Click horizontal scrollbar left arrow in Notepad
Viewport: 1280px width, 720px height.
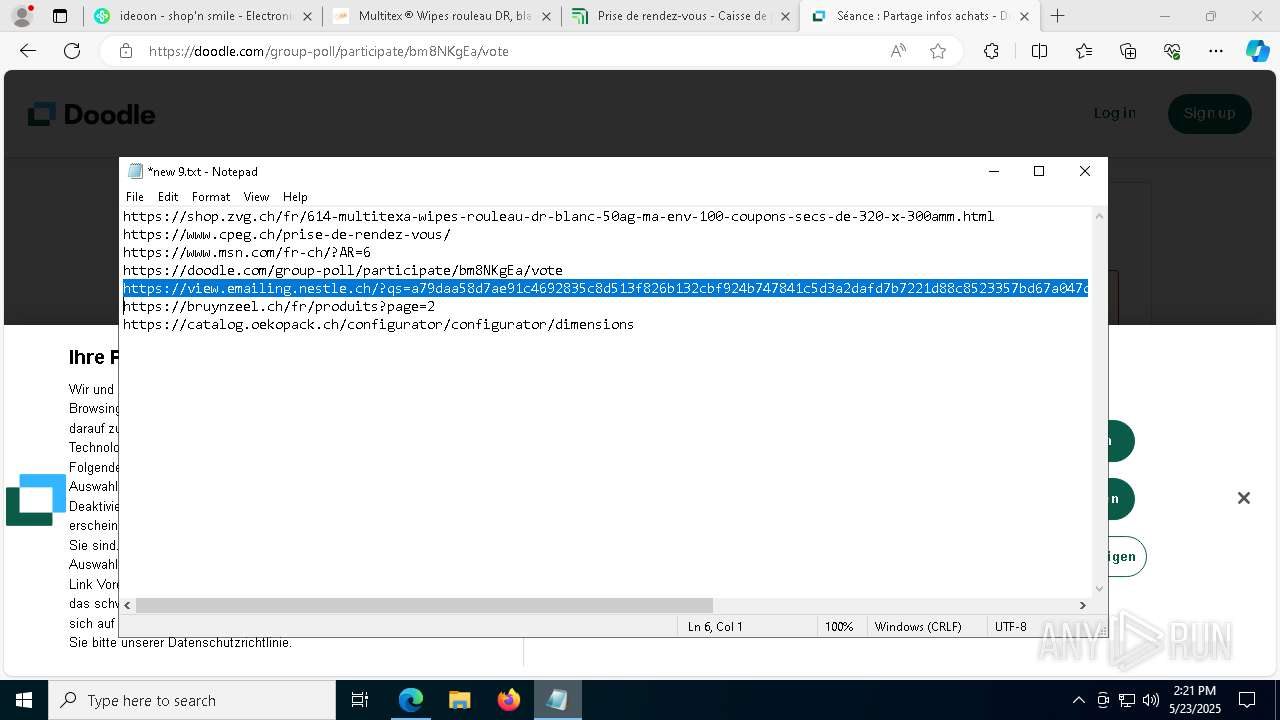click(x=127, y=605)
